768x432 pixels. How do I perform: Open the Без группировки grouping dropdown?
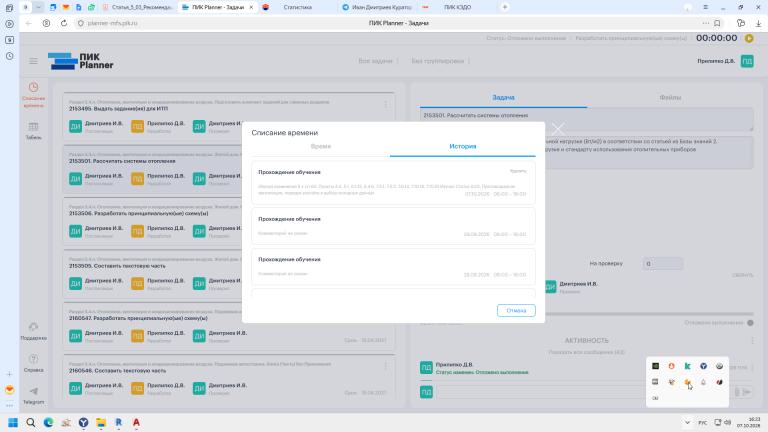[x=441, y=61]
